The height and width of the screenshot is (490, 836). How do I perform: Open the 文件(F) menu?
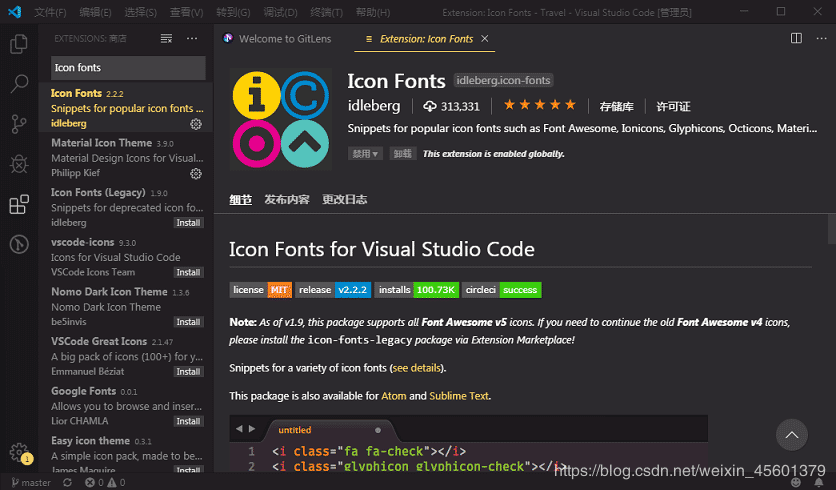click(50, 12)
